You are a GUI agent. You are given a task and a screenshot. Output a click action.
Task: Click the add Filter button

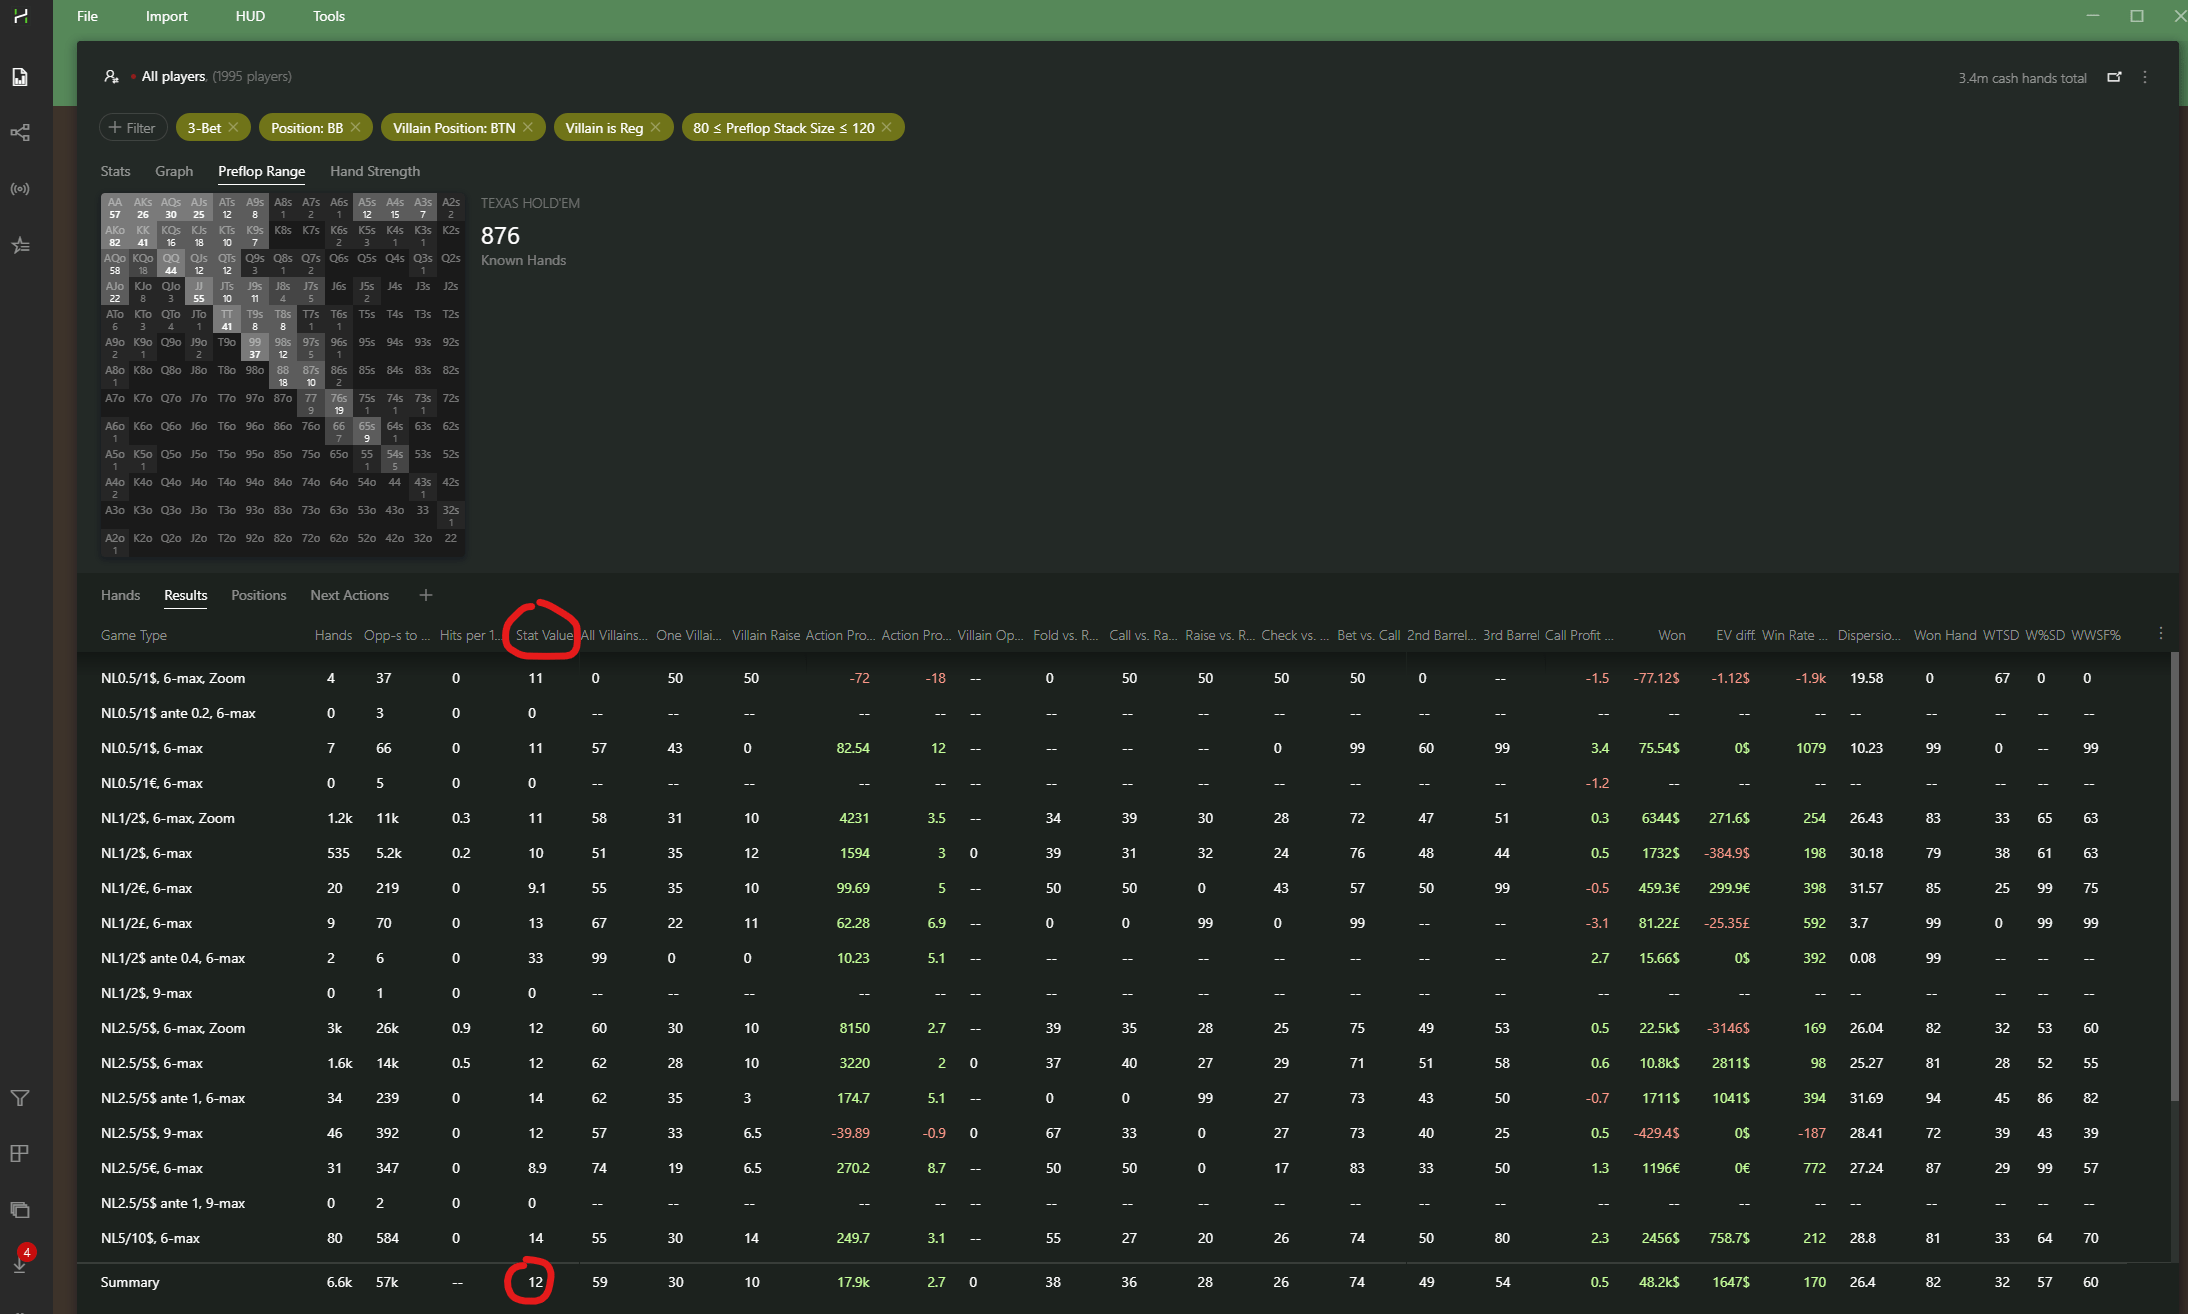pyautogui.click(x=133, y=128)
